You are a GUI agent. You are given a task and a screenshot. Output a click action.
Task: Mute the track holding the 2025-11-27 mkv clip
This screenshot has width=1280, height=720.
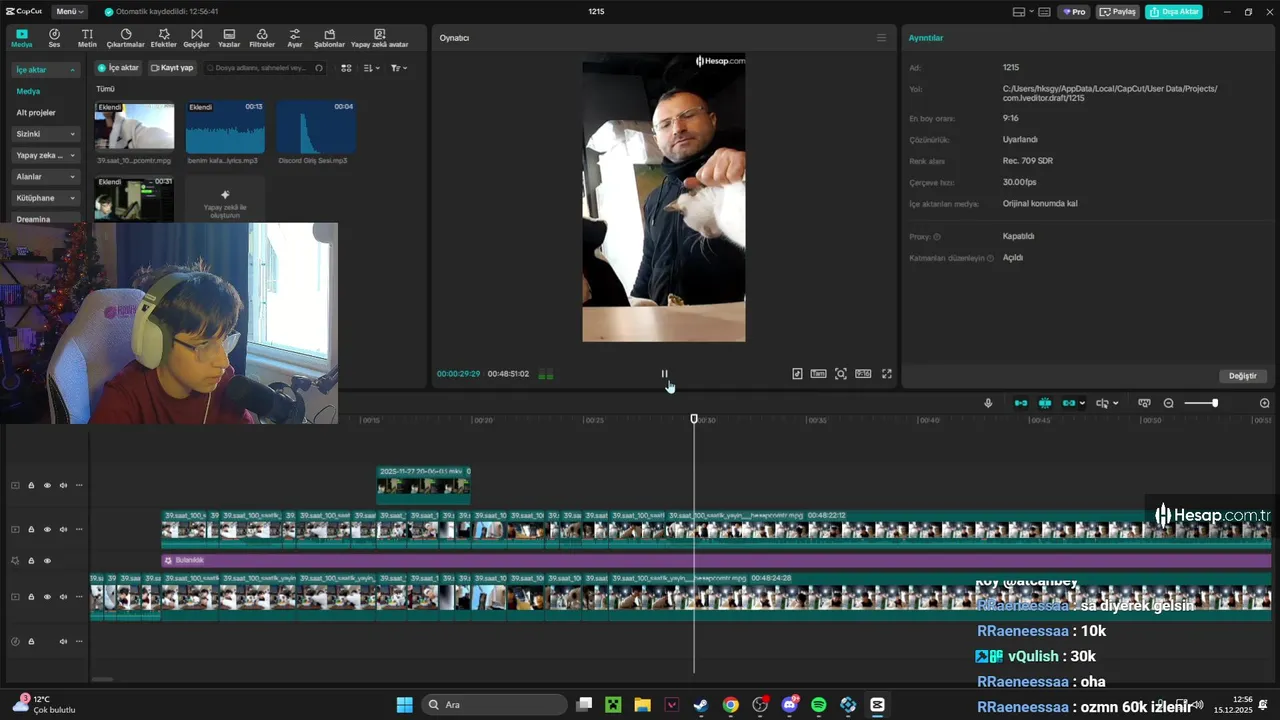click(x=63, y=485)
